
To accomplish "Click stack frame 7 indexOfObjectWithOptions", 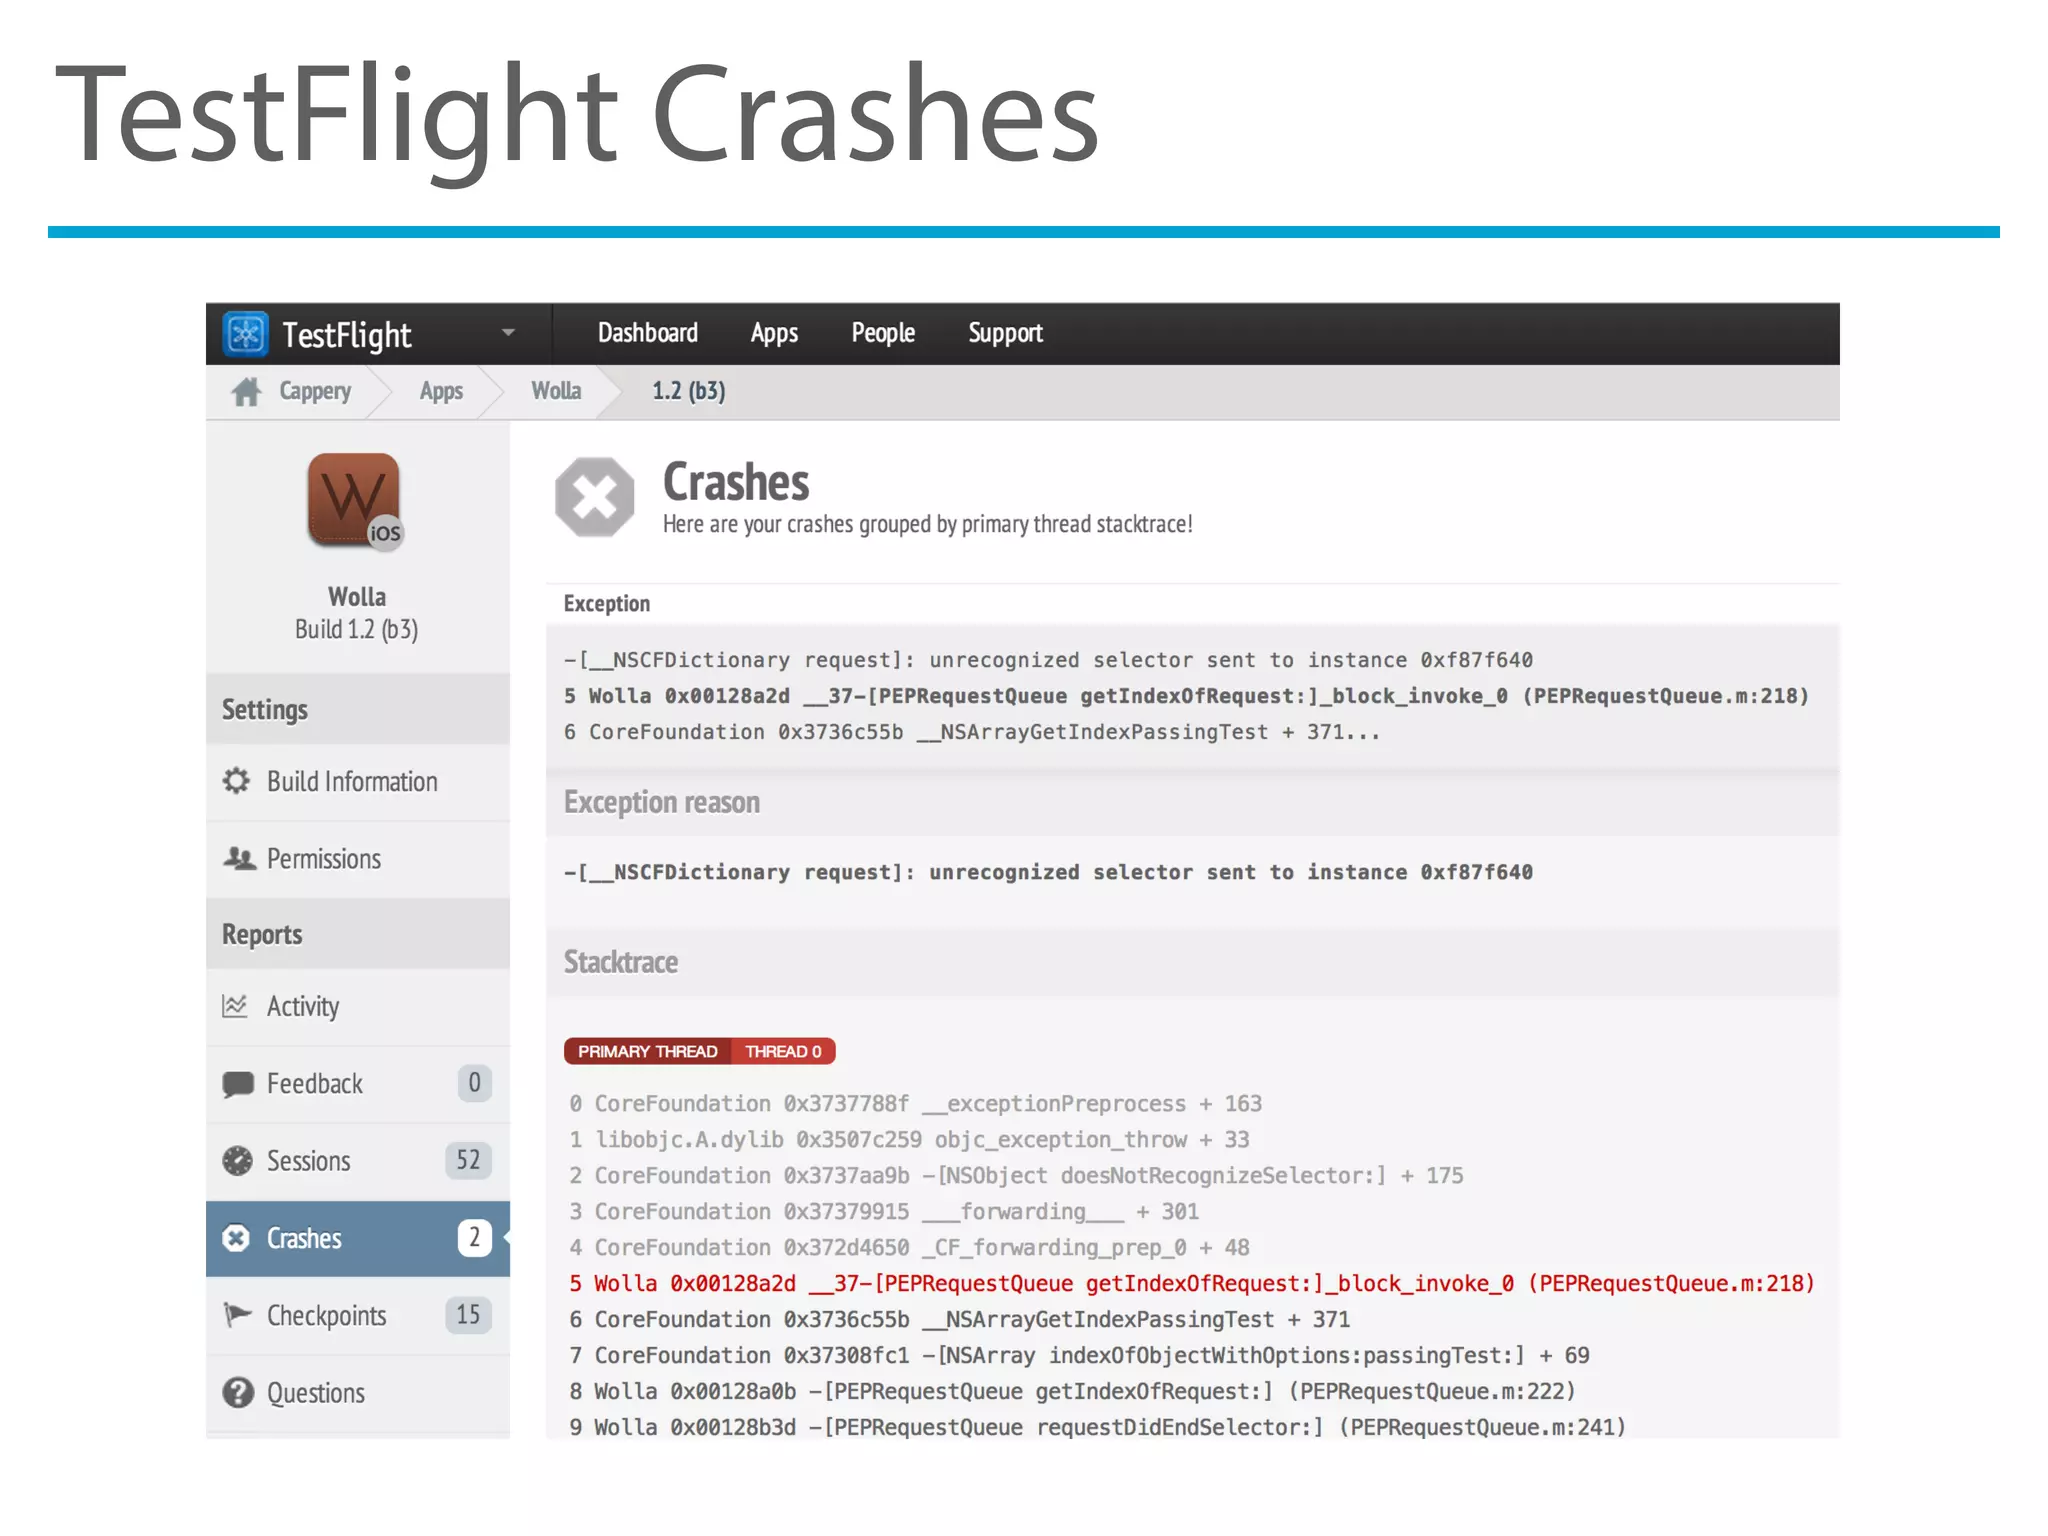I will click(x=1079, y=1356).
